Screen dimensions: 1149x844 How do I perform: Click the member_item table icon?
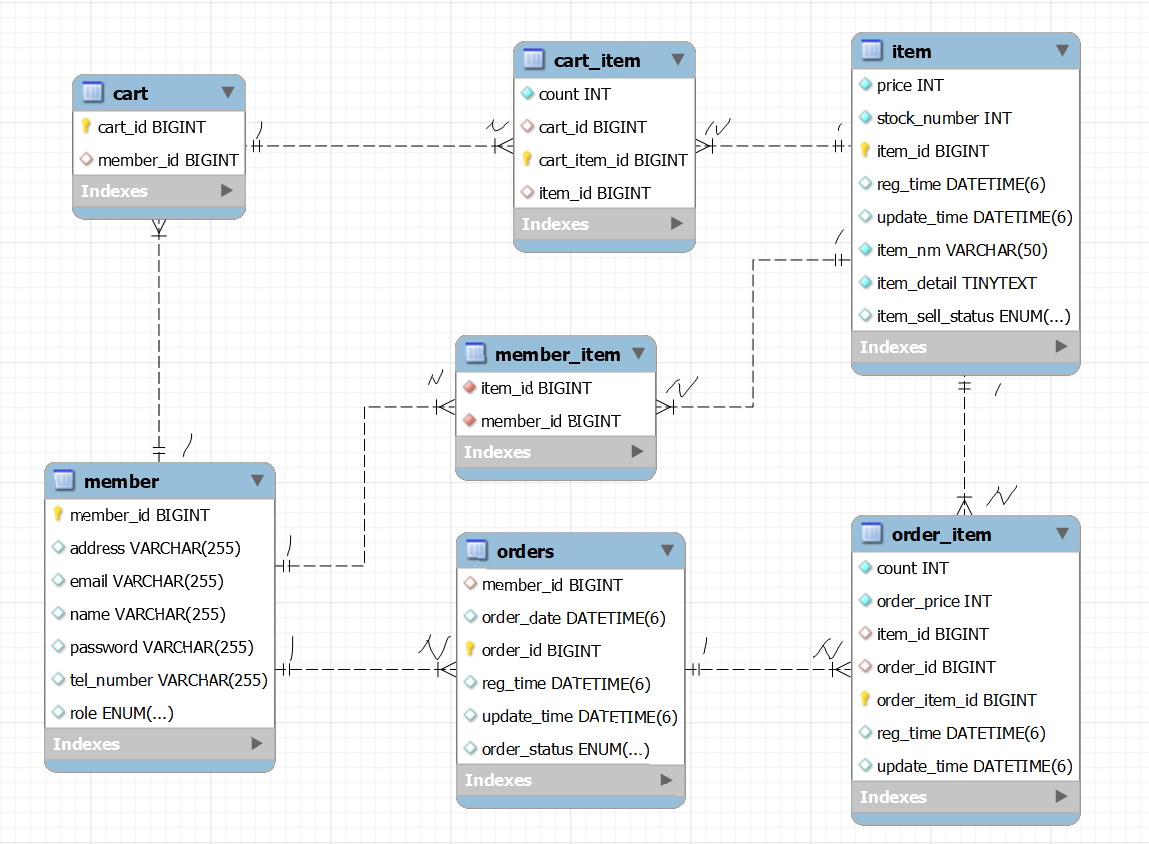click(x=475, y=354)
